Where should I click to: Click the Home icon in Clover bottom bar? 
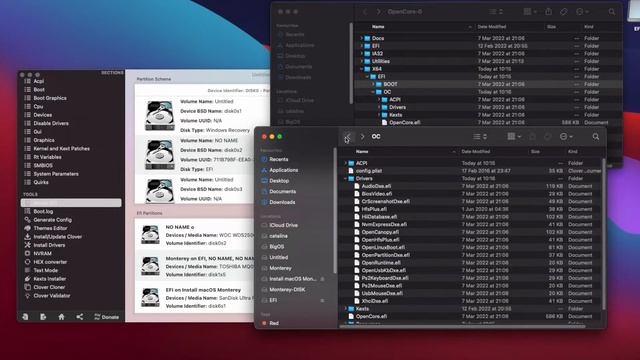tap(61, 317)
